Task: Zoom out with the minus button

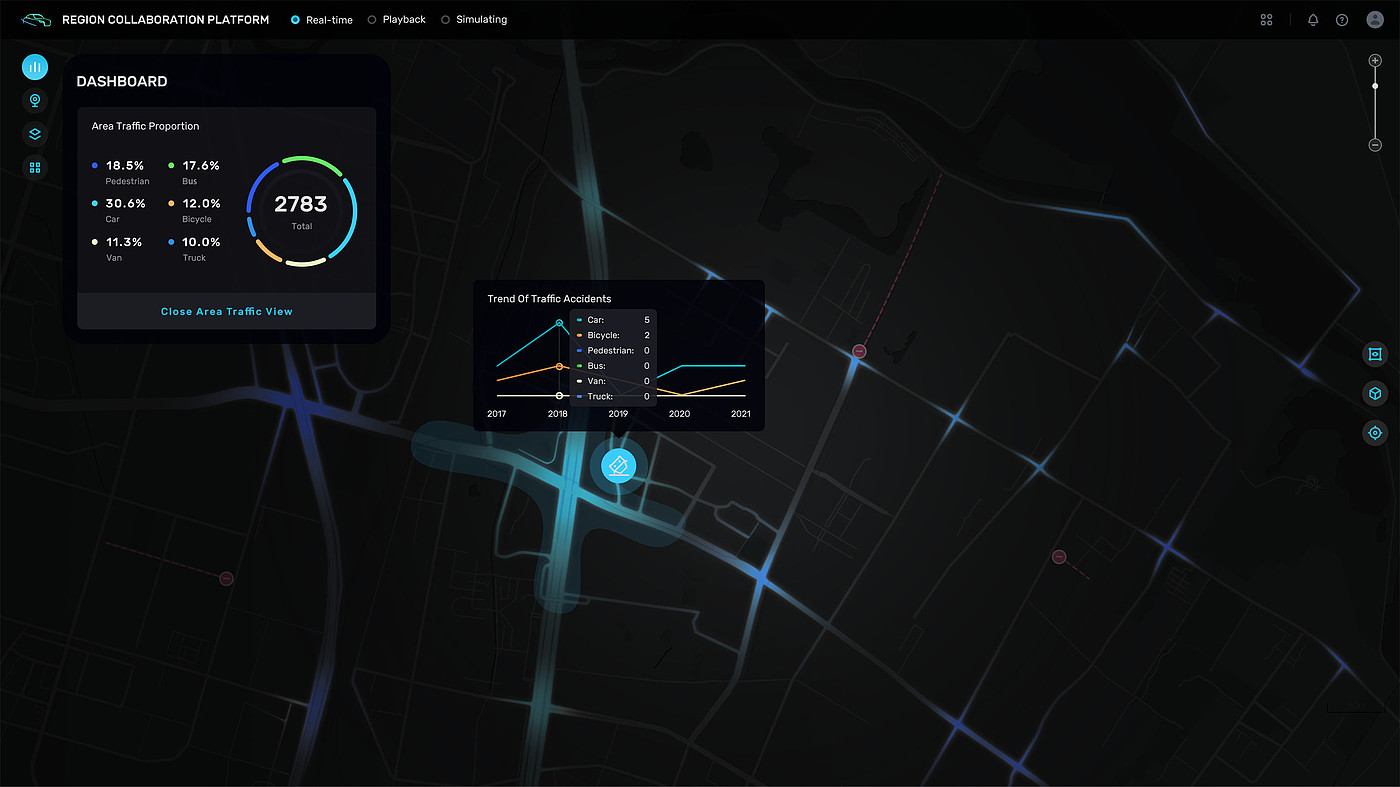Action: click(1375, 145)
